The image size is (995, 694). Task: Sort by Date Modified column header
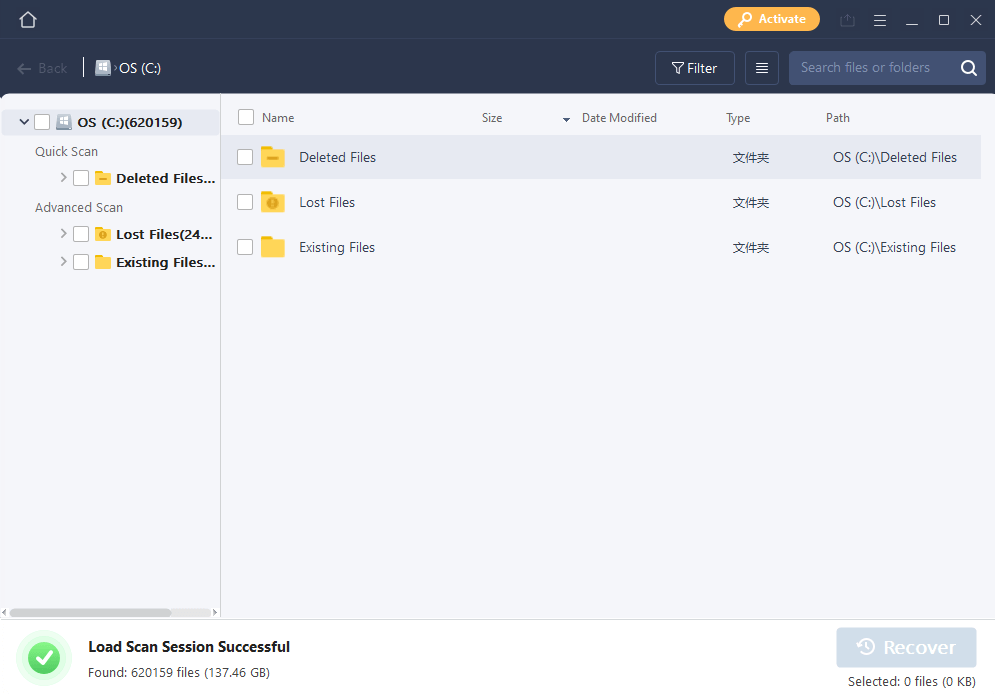point(618,118)
